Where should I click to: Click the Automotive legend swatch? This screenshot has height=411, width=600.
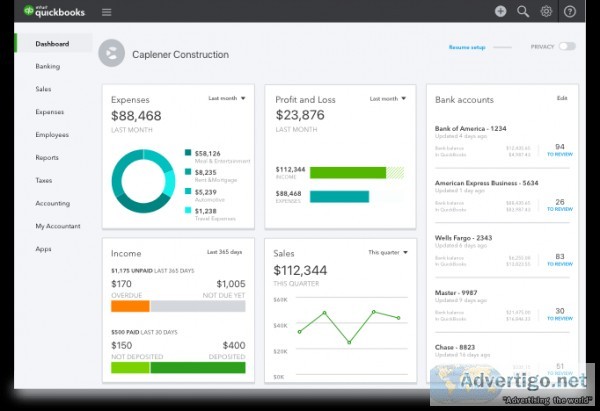click(188, 191)
